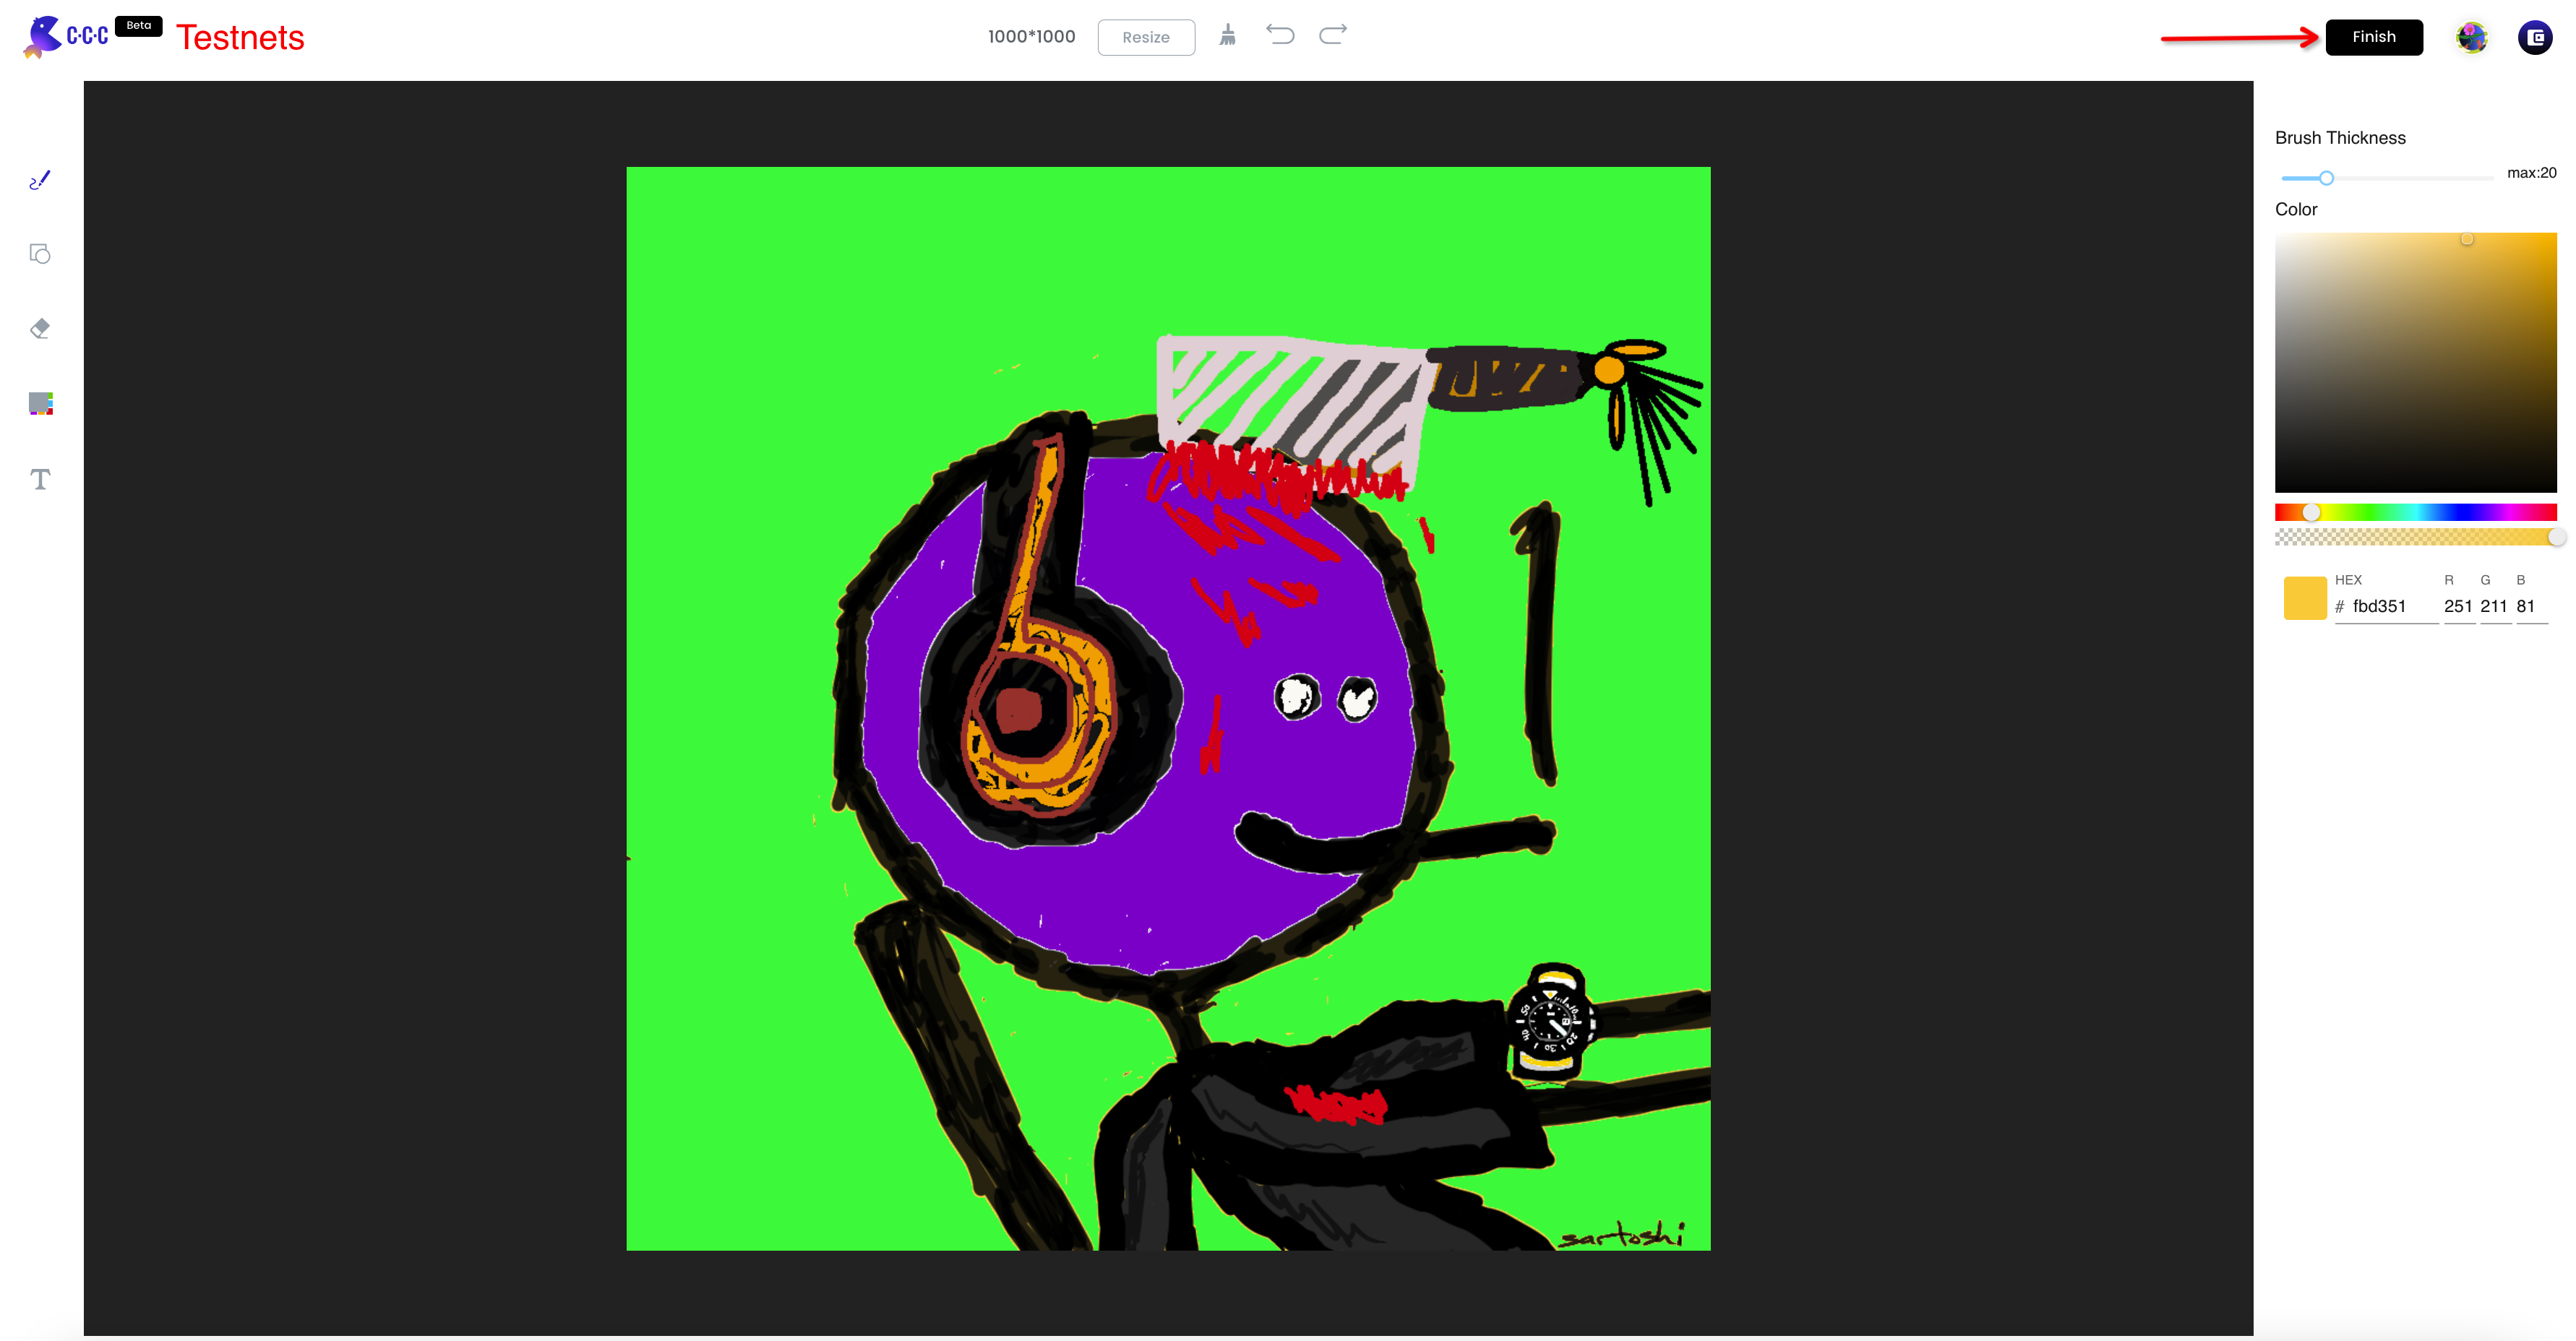Image resolution: width=2576 pixels, height=1341 pixels.
Task: Select the Shapes tool
Action: pyautogui.click(x=40, y=254)
